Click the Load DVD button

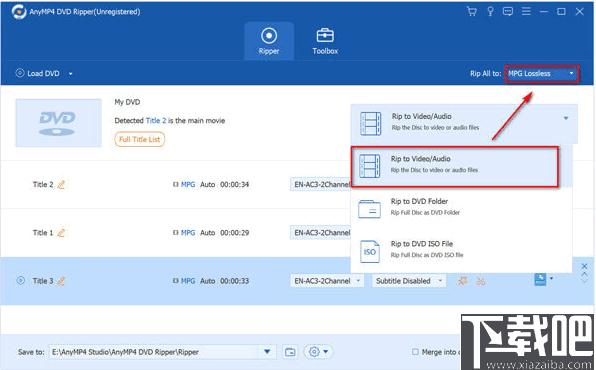(38, 73)
